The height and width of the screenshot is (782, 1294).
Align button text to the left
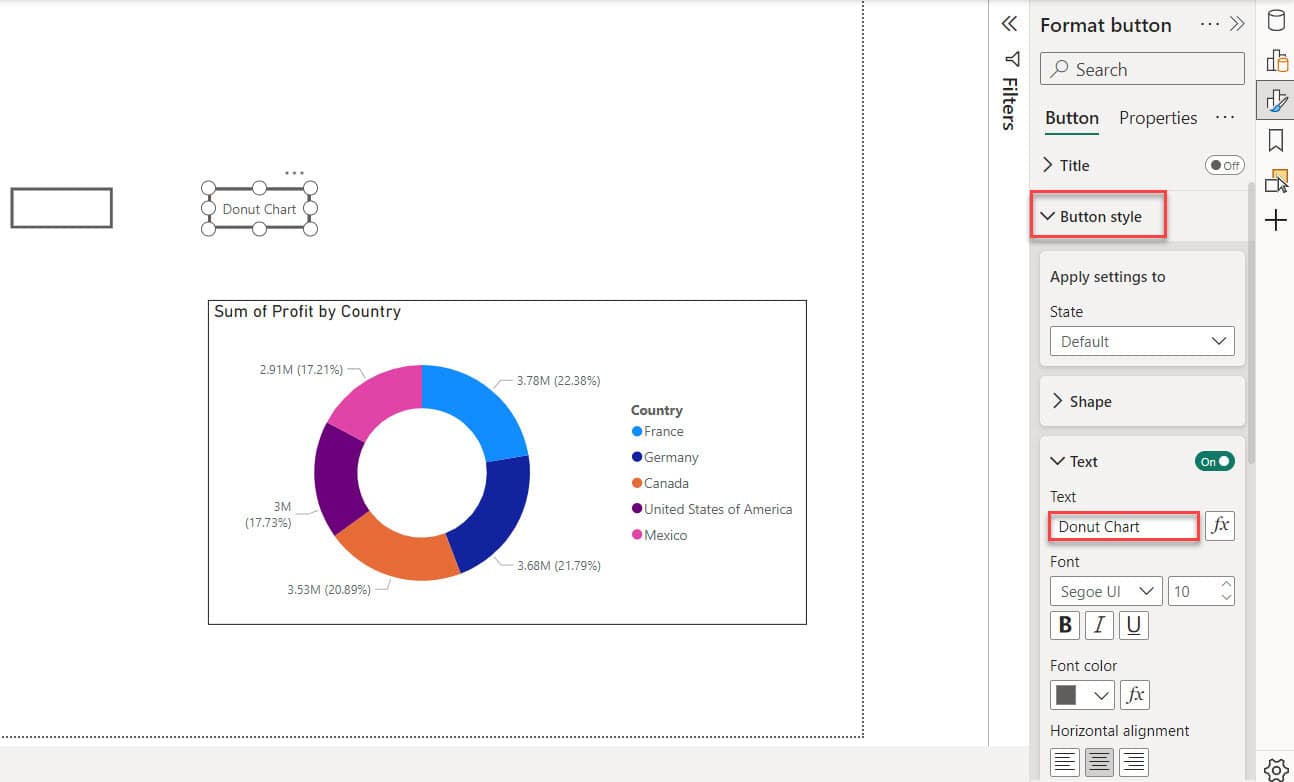pyautogui.click(x=1065, y=762)
